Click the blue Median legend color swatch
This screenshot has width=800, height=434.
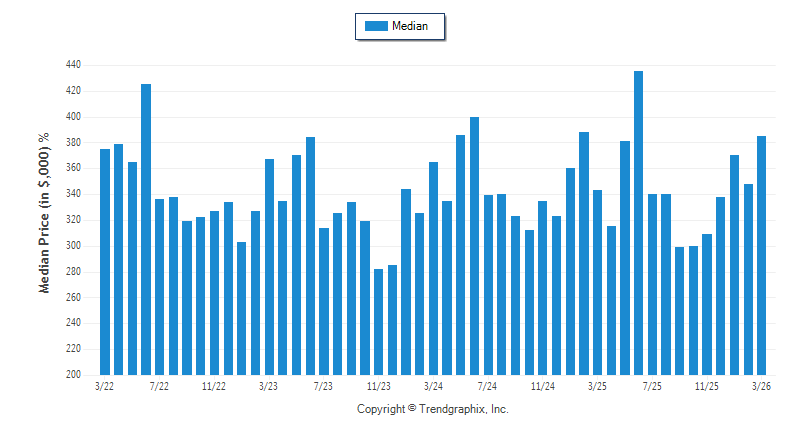376,26
